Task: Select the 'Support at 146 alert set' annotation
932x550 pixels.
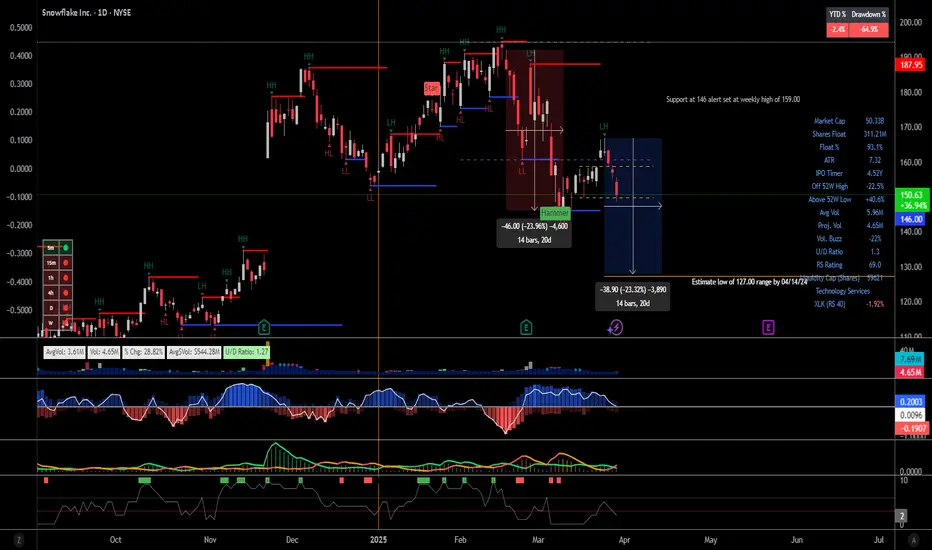Action: click(733, 99)
